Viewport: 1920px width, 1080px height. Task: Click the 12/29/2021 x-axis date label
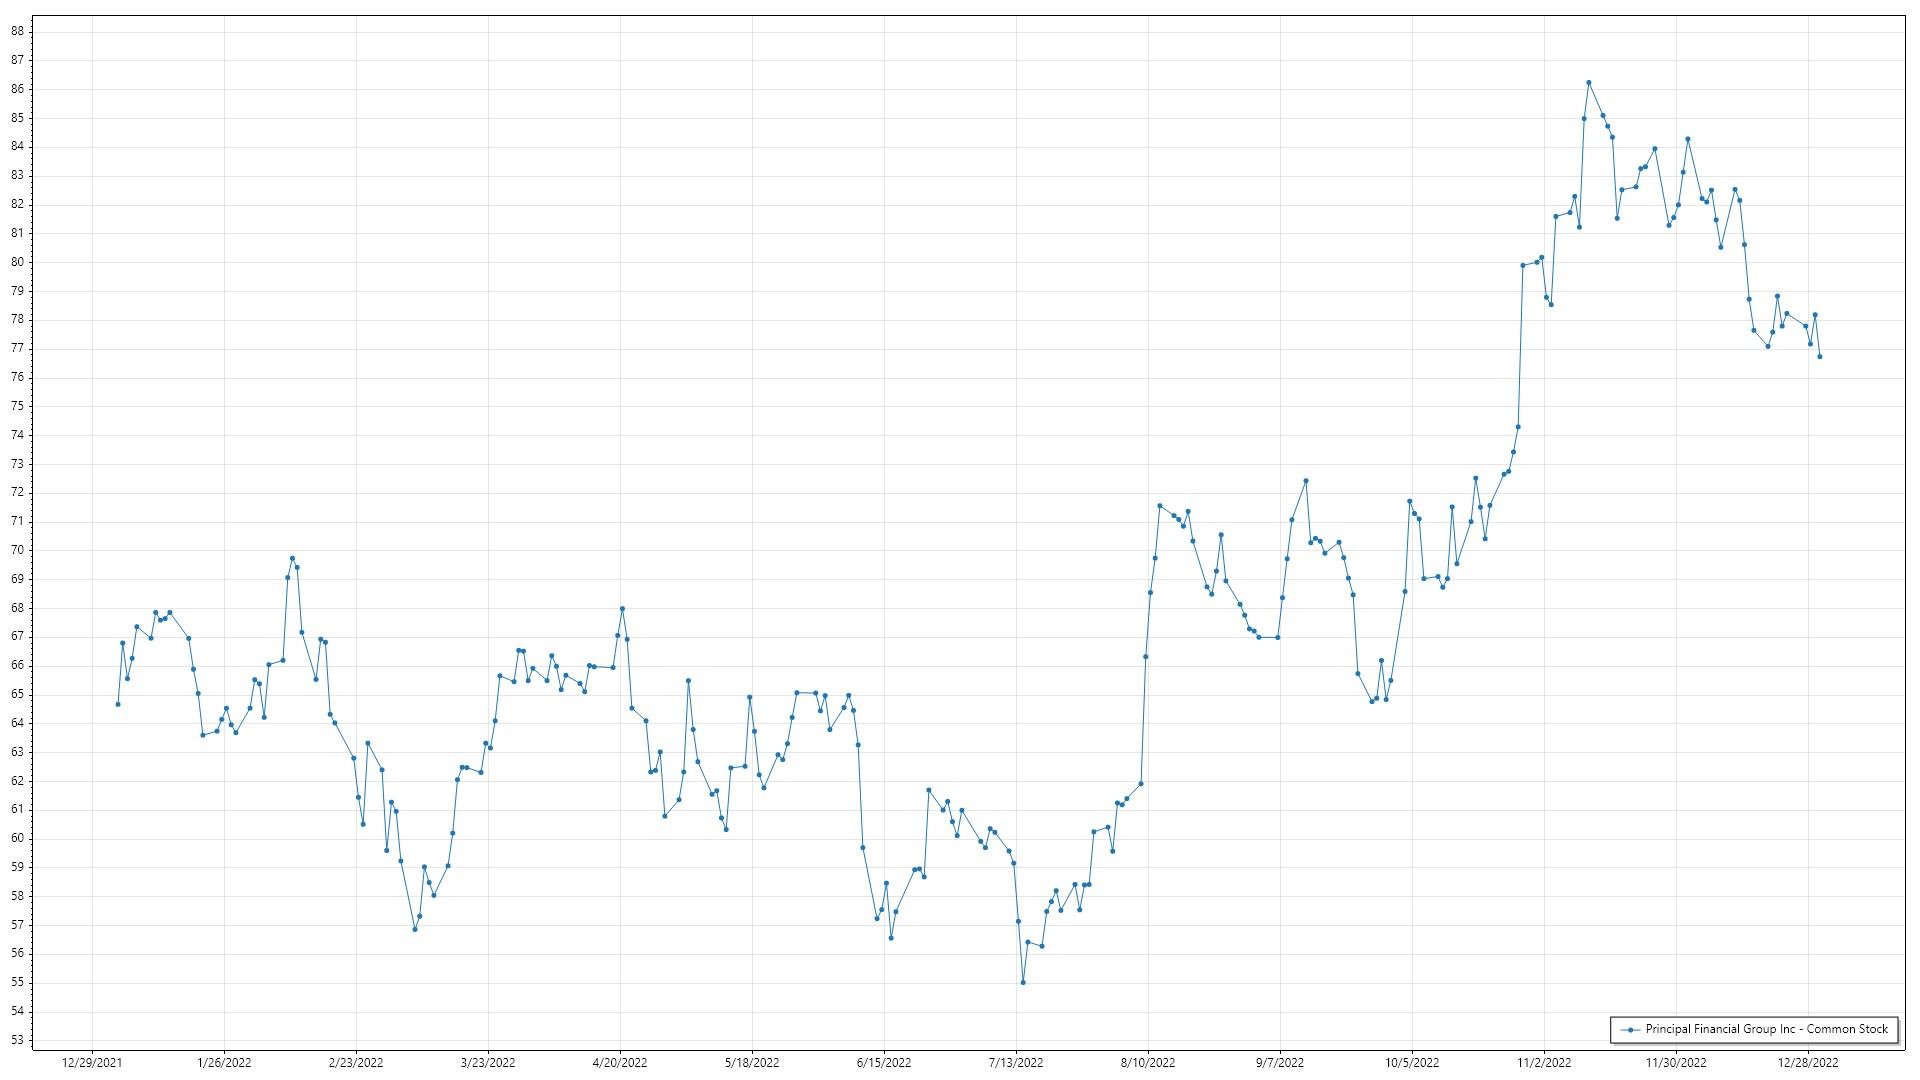click(x=92, y=1063)
